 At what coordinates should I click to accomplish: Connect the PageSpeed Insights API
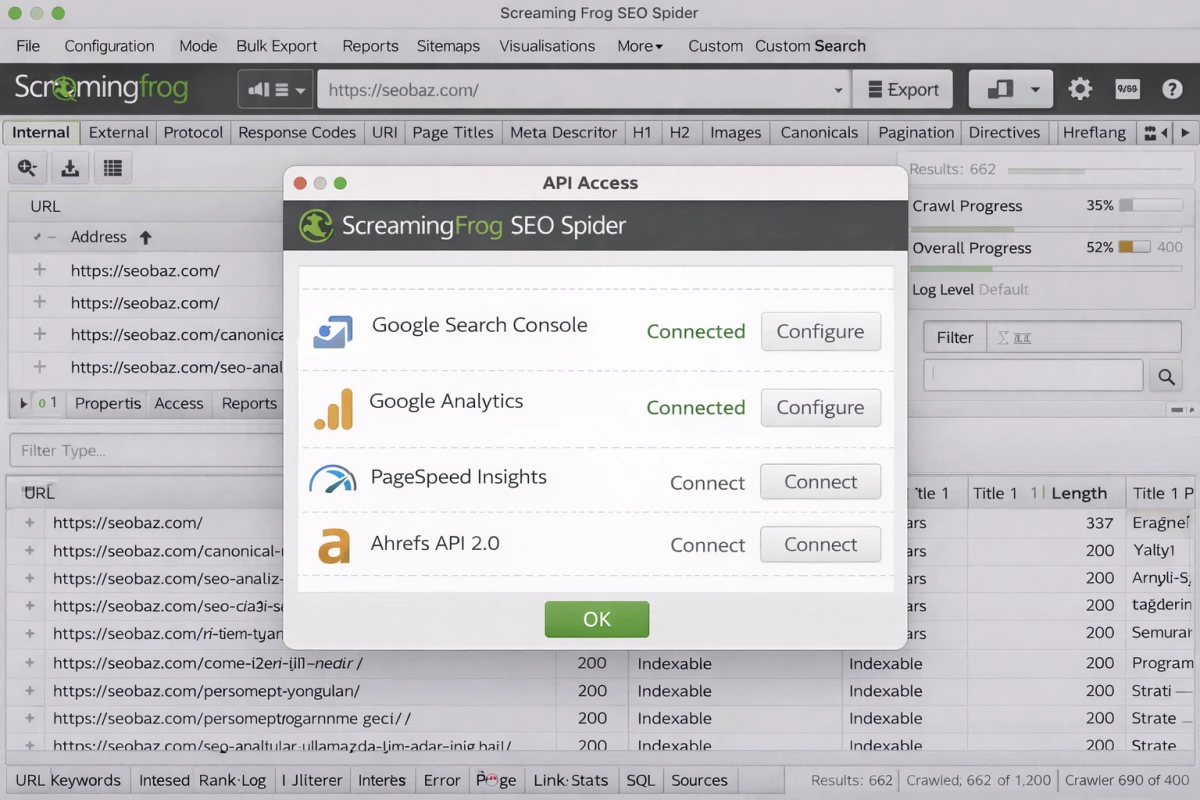pyautogui.click(x=820, y=482)
